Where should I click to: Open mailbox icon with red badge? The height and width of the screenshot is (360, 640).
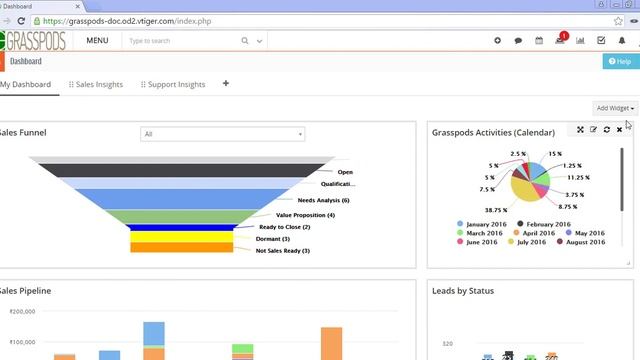(x=560, y=39)
